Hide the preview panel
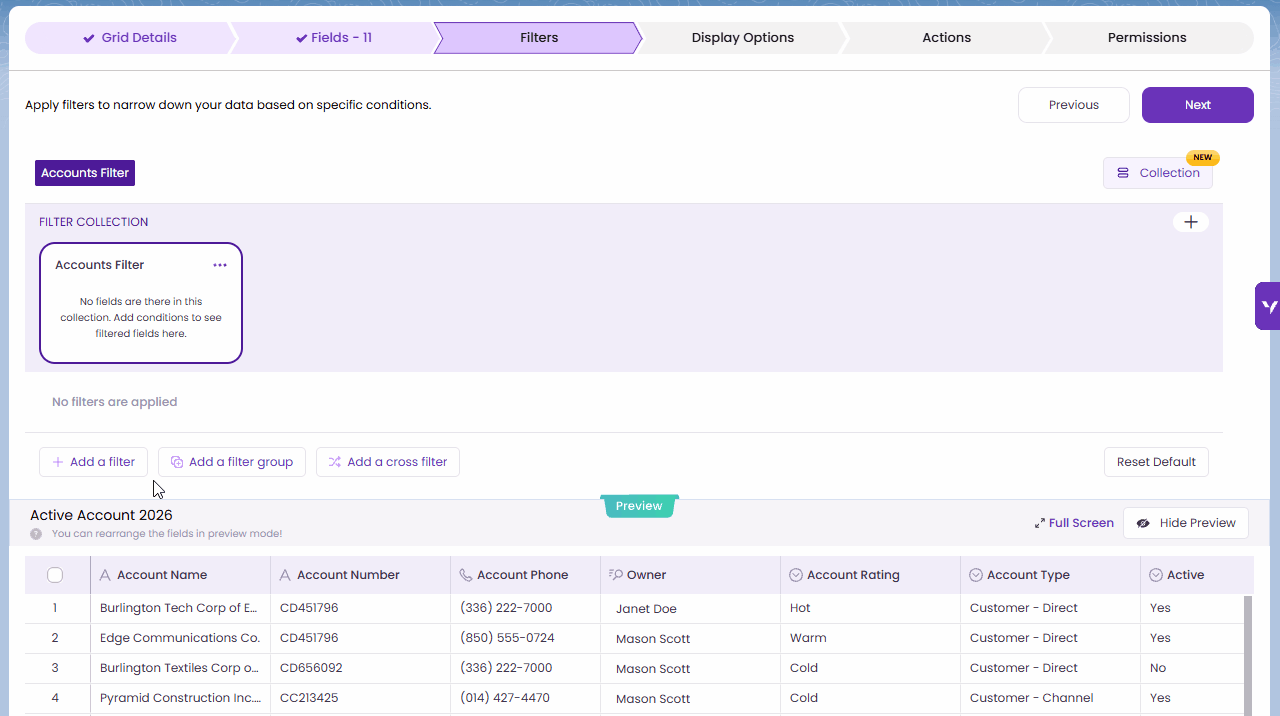Screen dimensions: 1280x716 pyautogui.click(x=1185, y=523)
